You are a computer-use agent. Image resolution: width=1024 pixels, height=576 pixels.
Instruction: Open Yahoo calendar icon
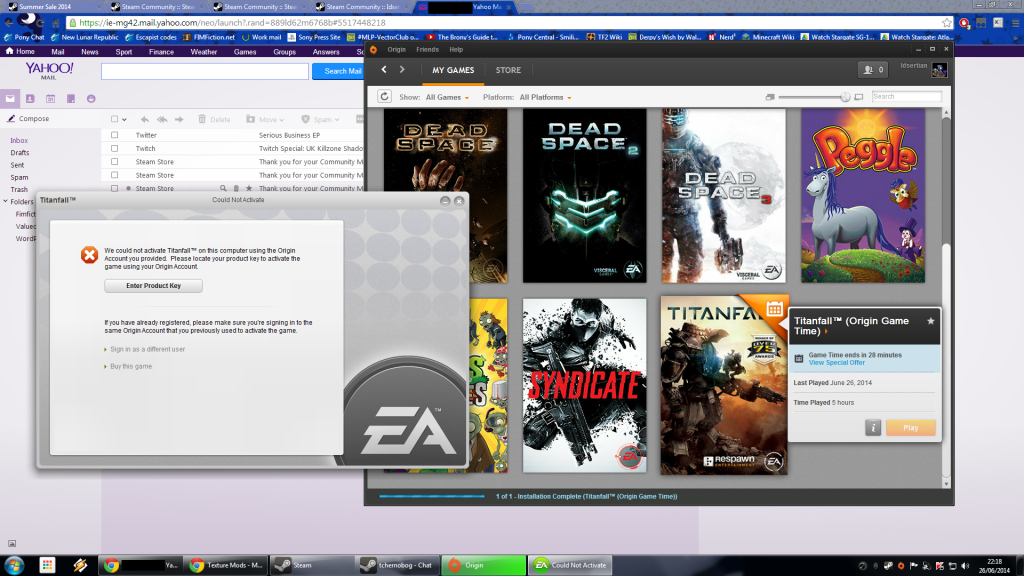coord(50,99)
